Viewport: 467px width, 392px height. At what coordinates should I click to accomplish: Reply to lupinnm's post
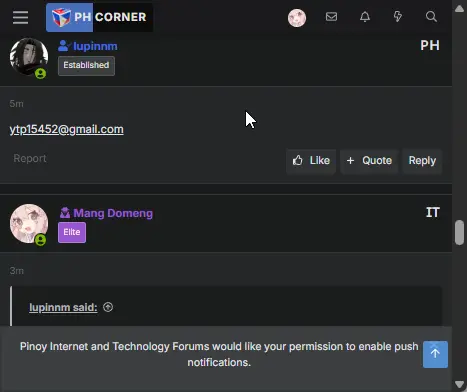(422, 161)
